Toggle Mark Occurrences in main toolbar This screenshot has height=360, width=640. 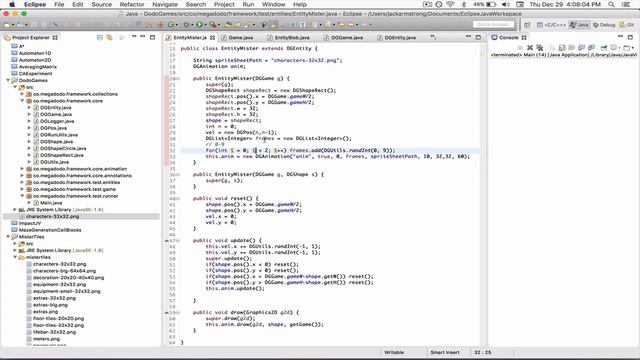(273, 24)
